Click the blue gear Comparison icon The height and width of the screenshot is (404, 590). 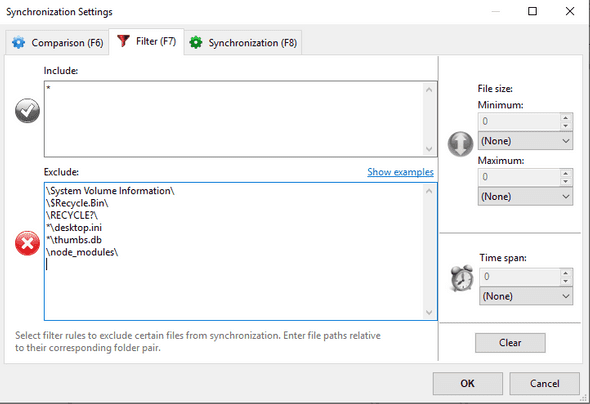click(18, 43)
